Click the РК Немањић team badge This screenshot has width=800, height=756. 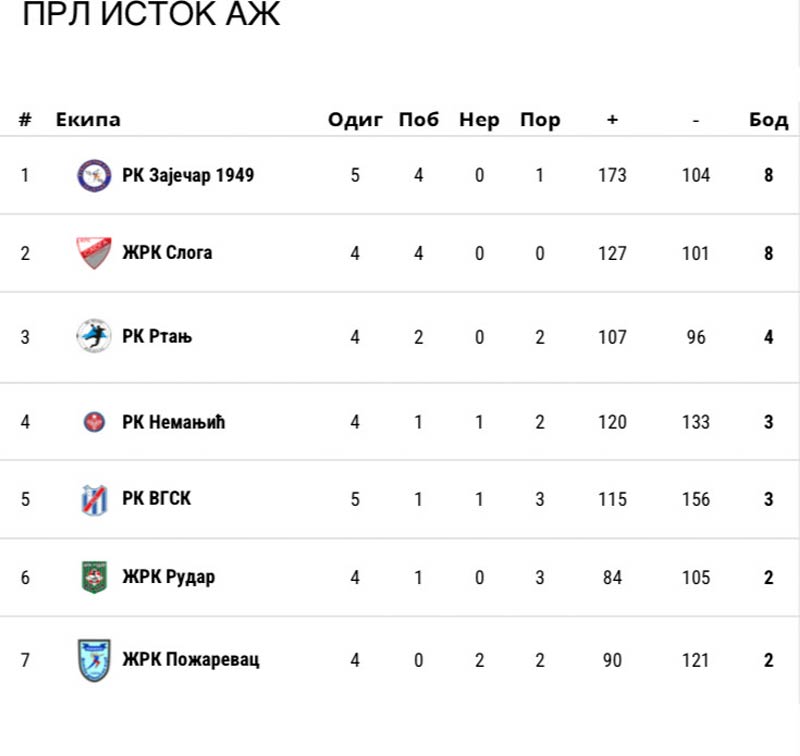pyautogui.click(x=94, y=422)
